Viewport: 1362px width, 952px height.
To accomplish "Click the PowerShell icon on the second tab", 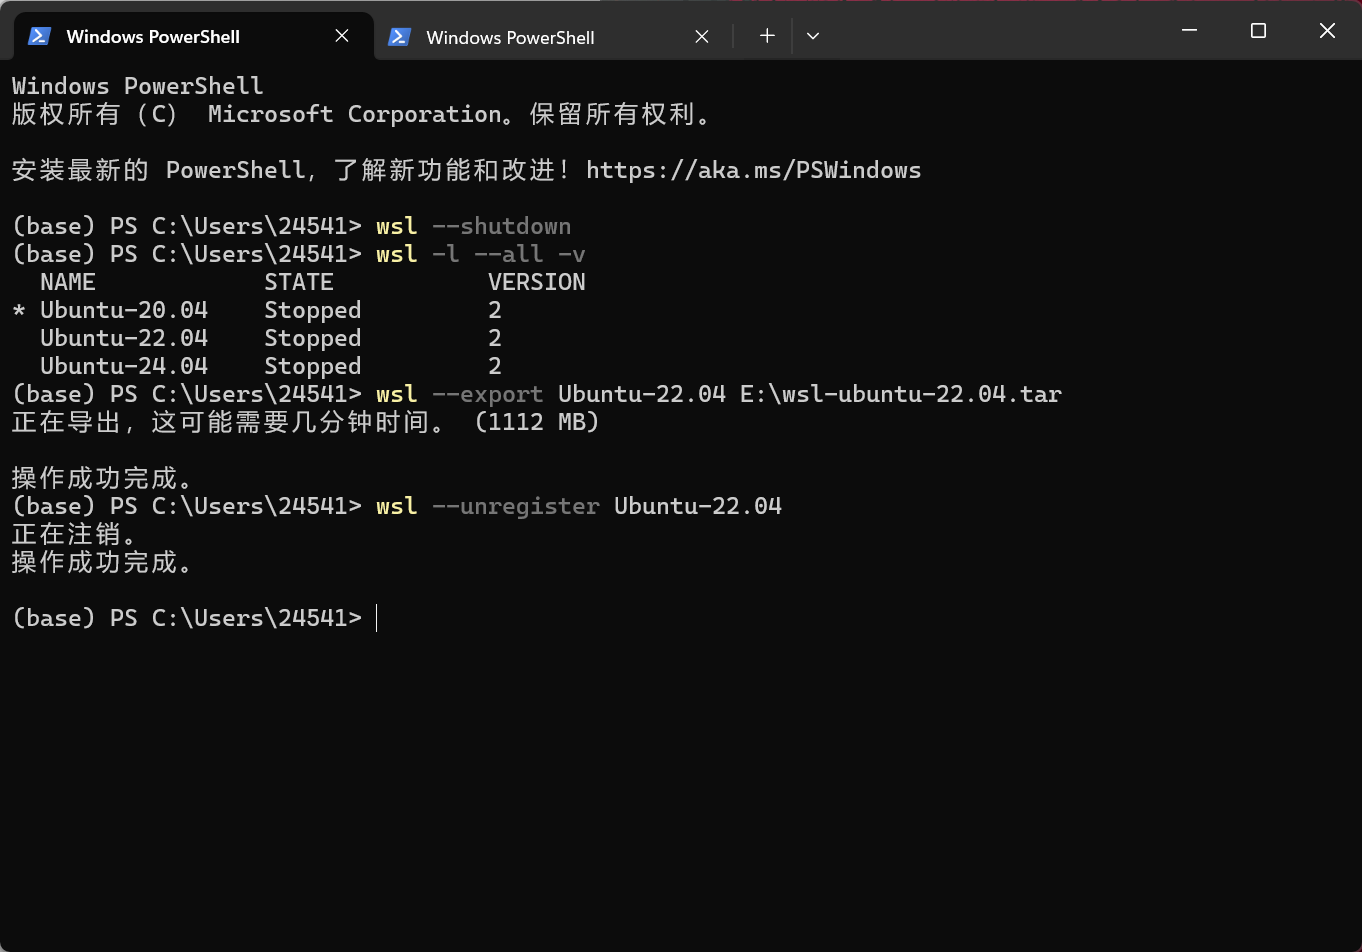I will coord(399,37).
